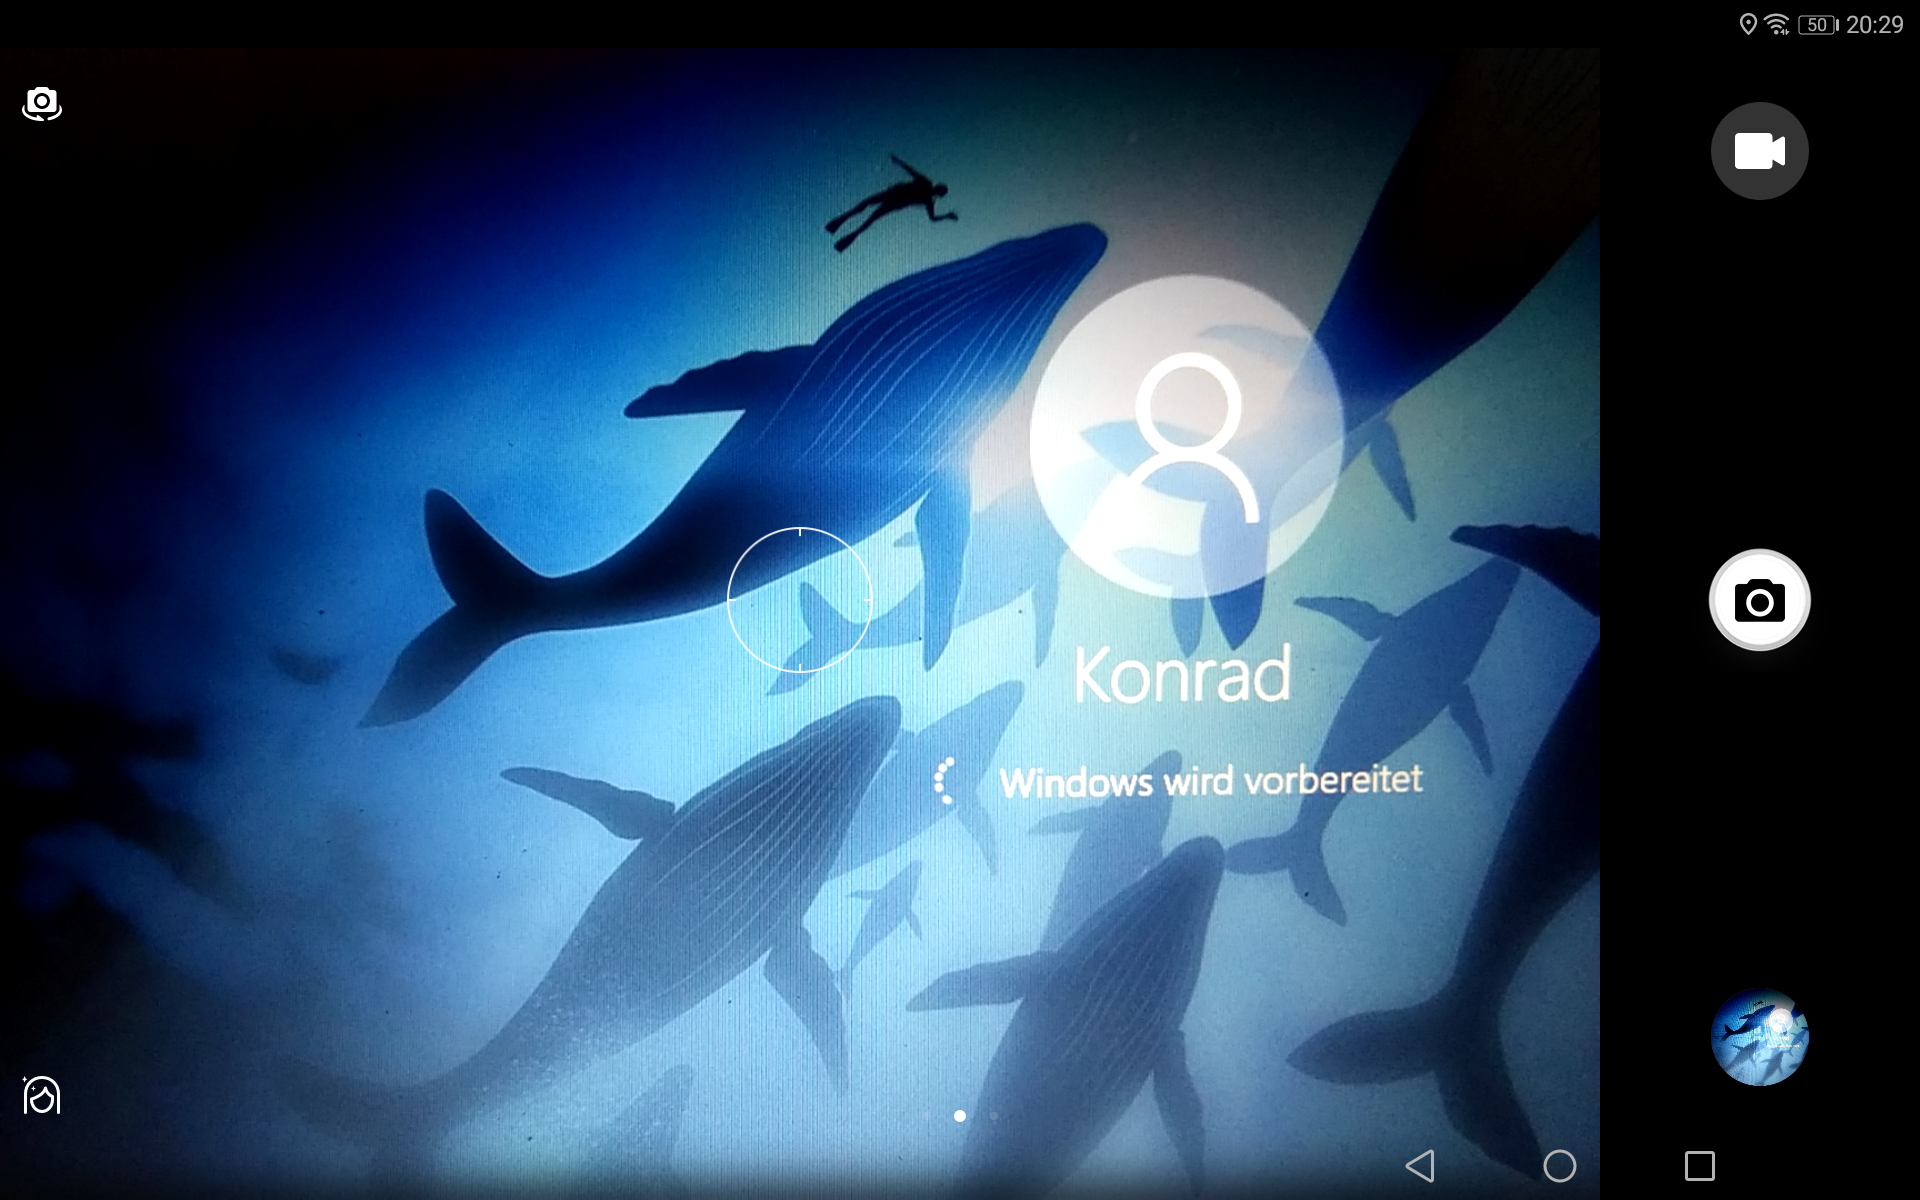This screenshot has height=1200, width=1920.
Task: Select the active camera mode page dot
Action: 960,1116
